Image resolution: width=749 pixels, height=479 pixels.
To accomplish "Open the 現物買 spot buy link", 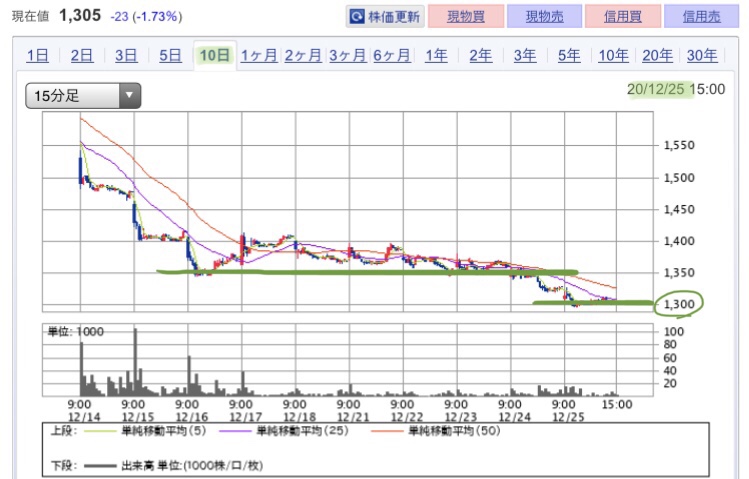I will 466,17.
